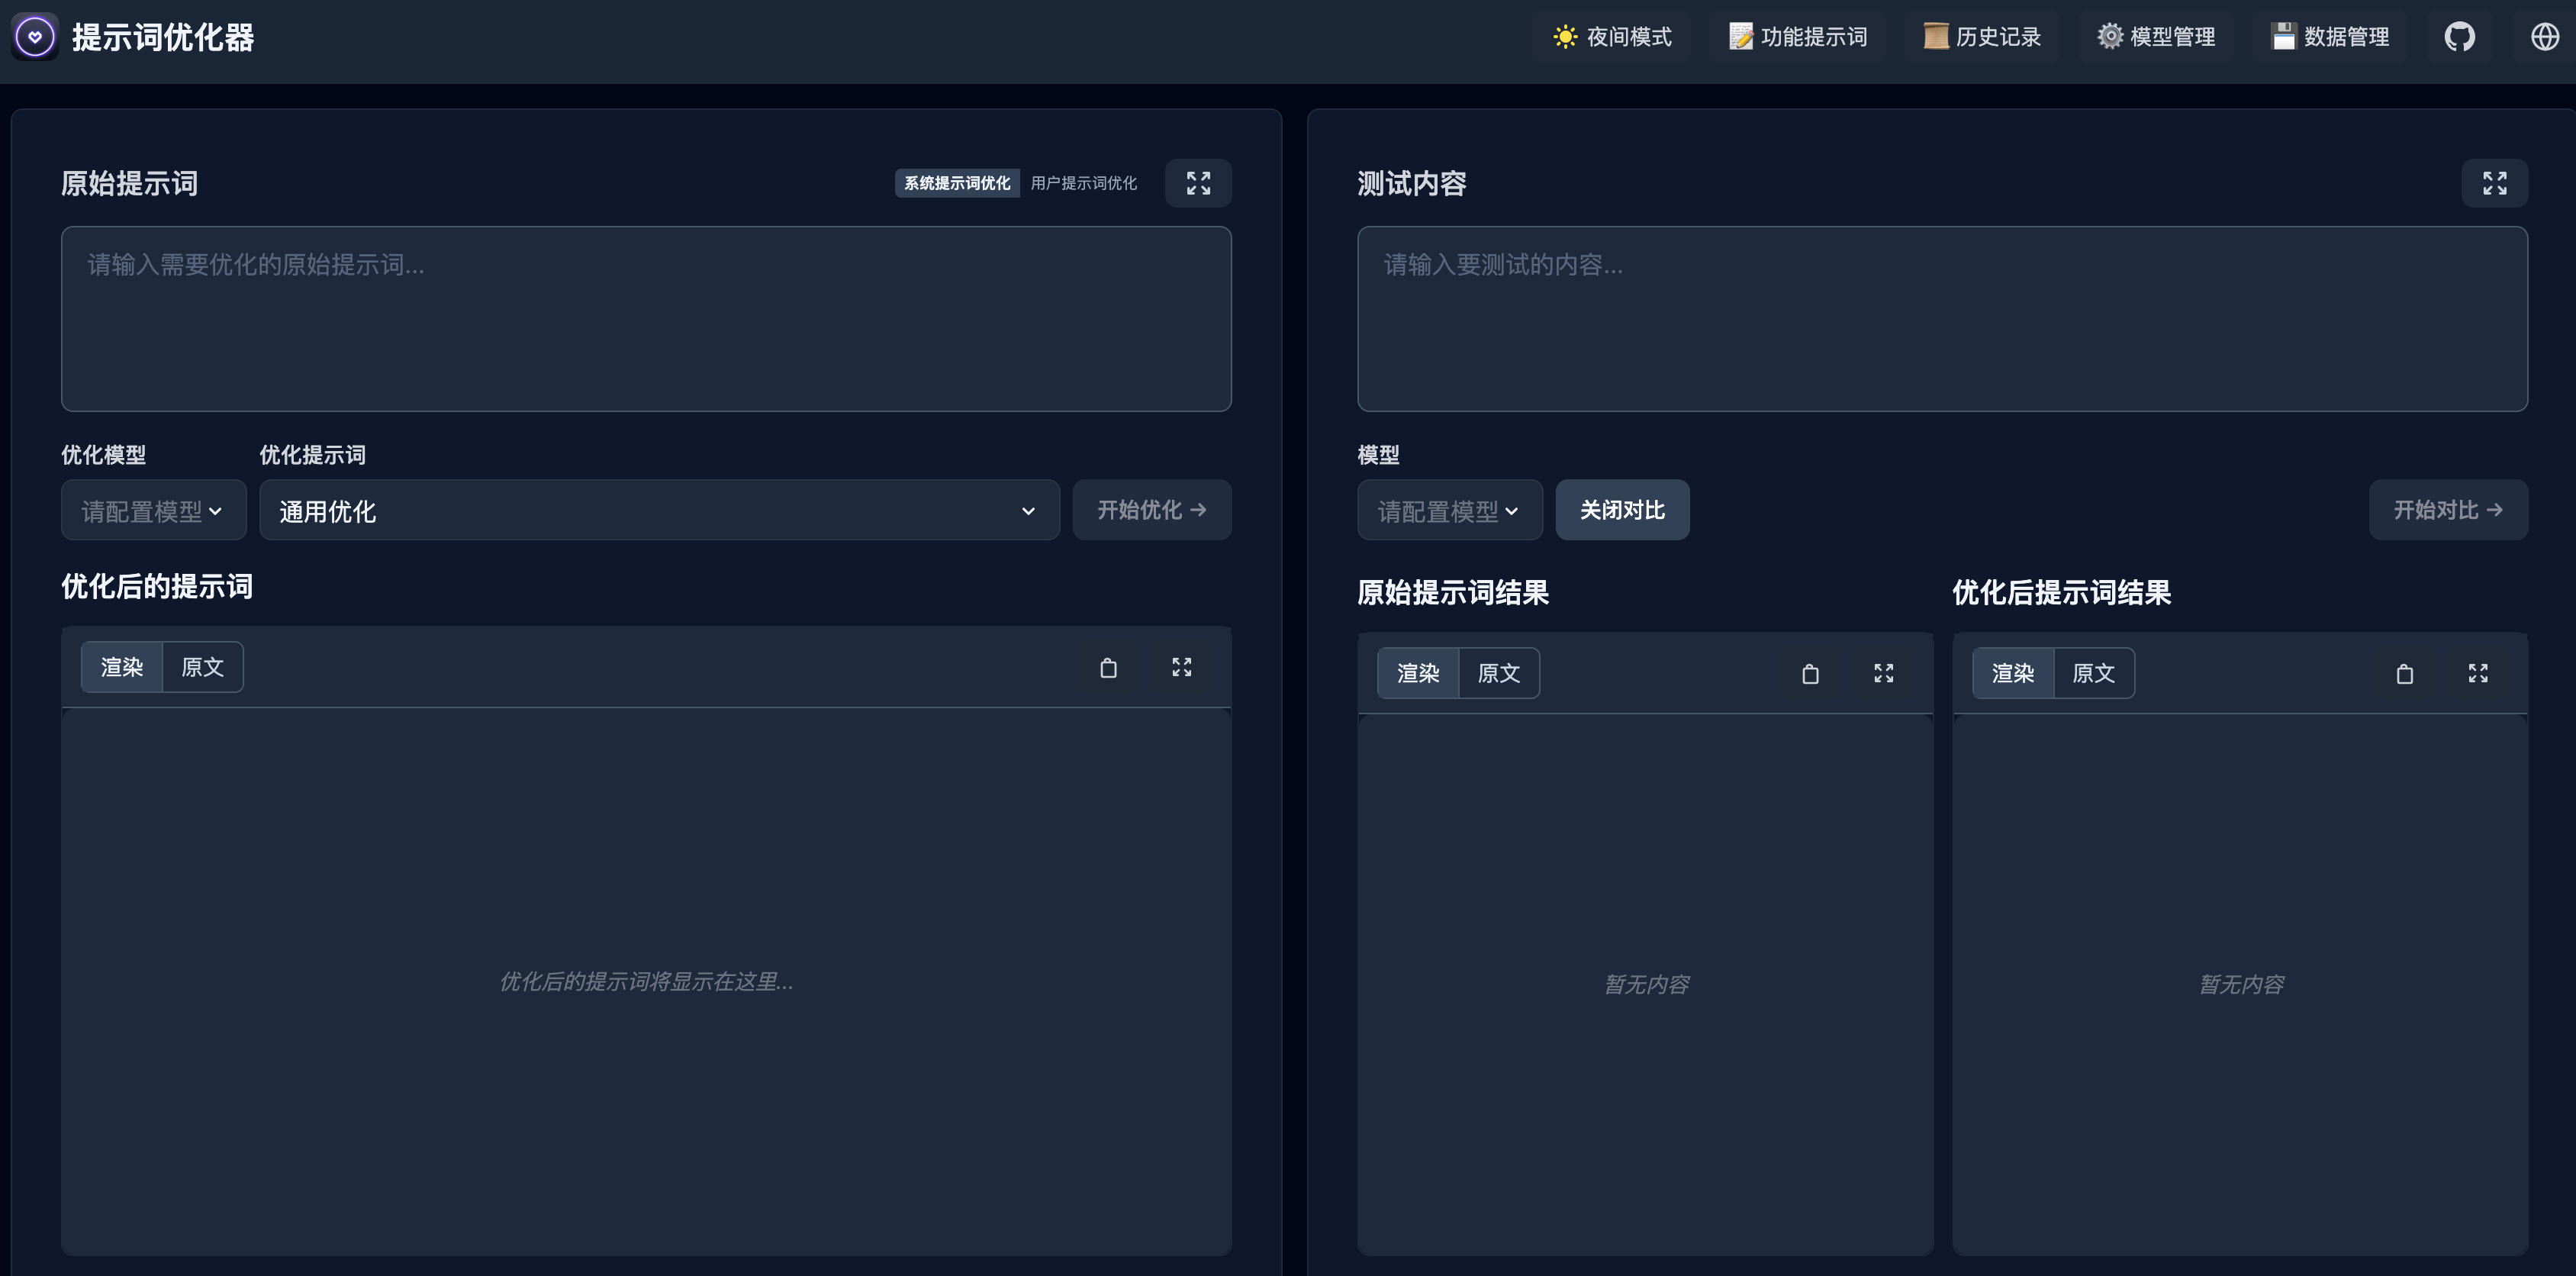Screen dimensions: 2576x1276
Task: Expand the test content panel to fullscreen
Action: (2494, 183)
